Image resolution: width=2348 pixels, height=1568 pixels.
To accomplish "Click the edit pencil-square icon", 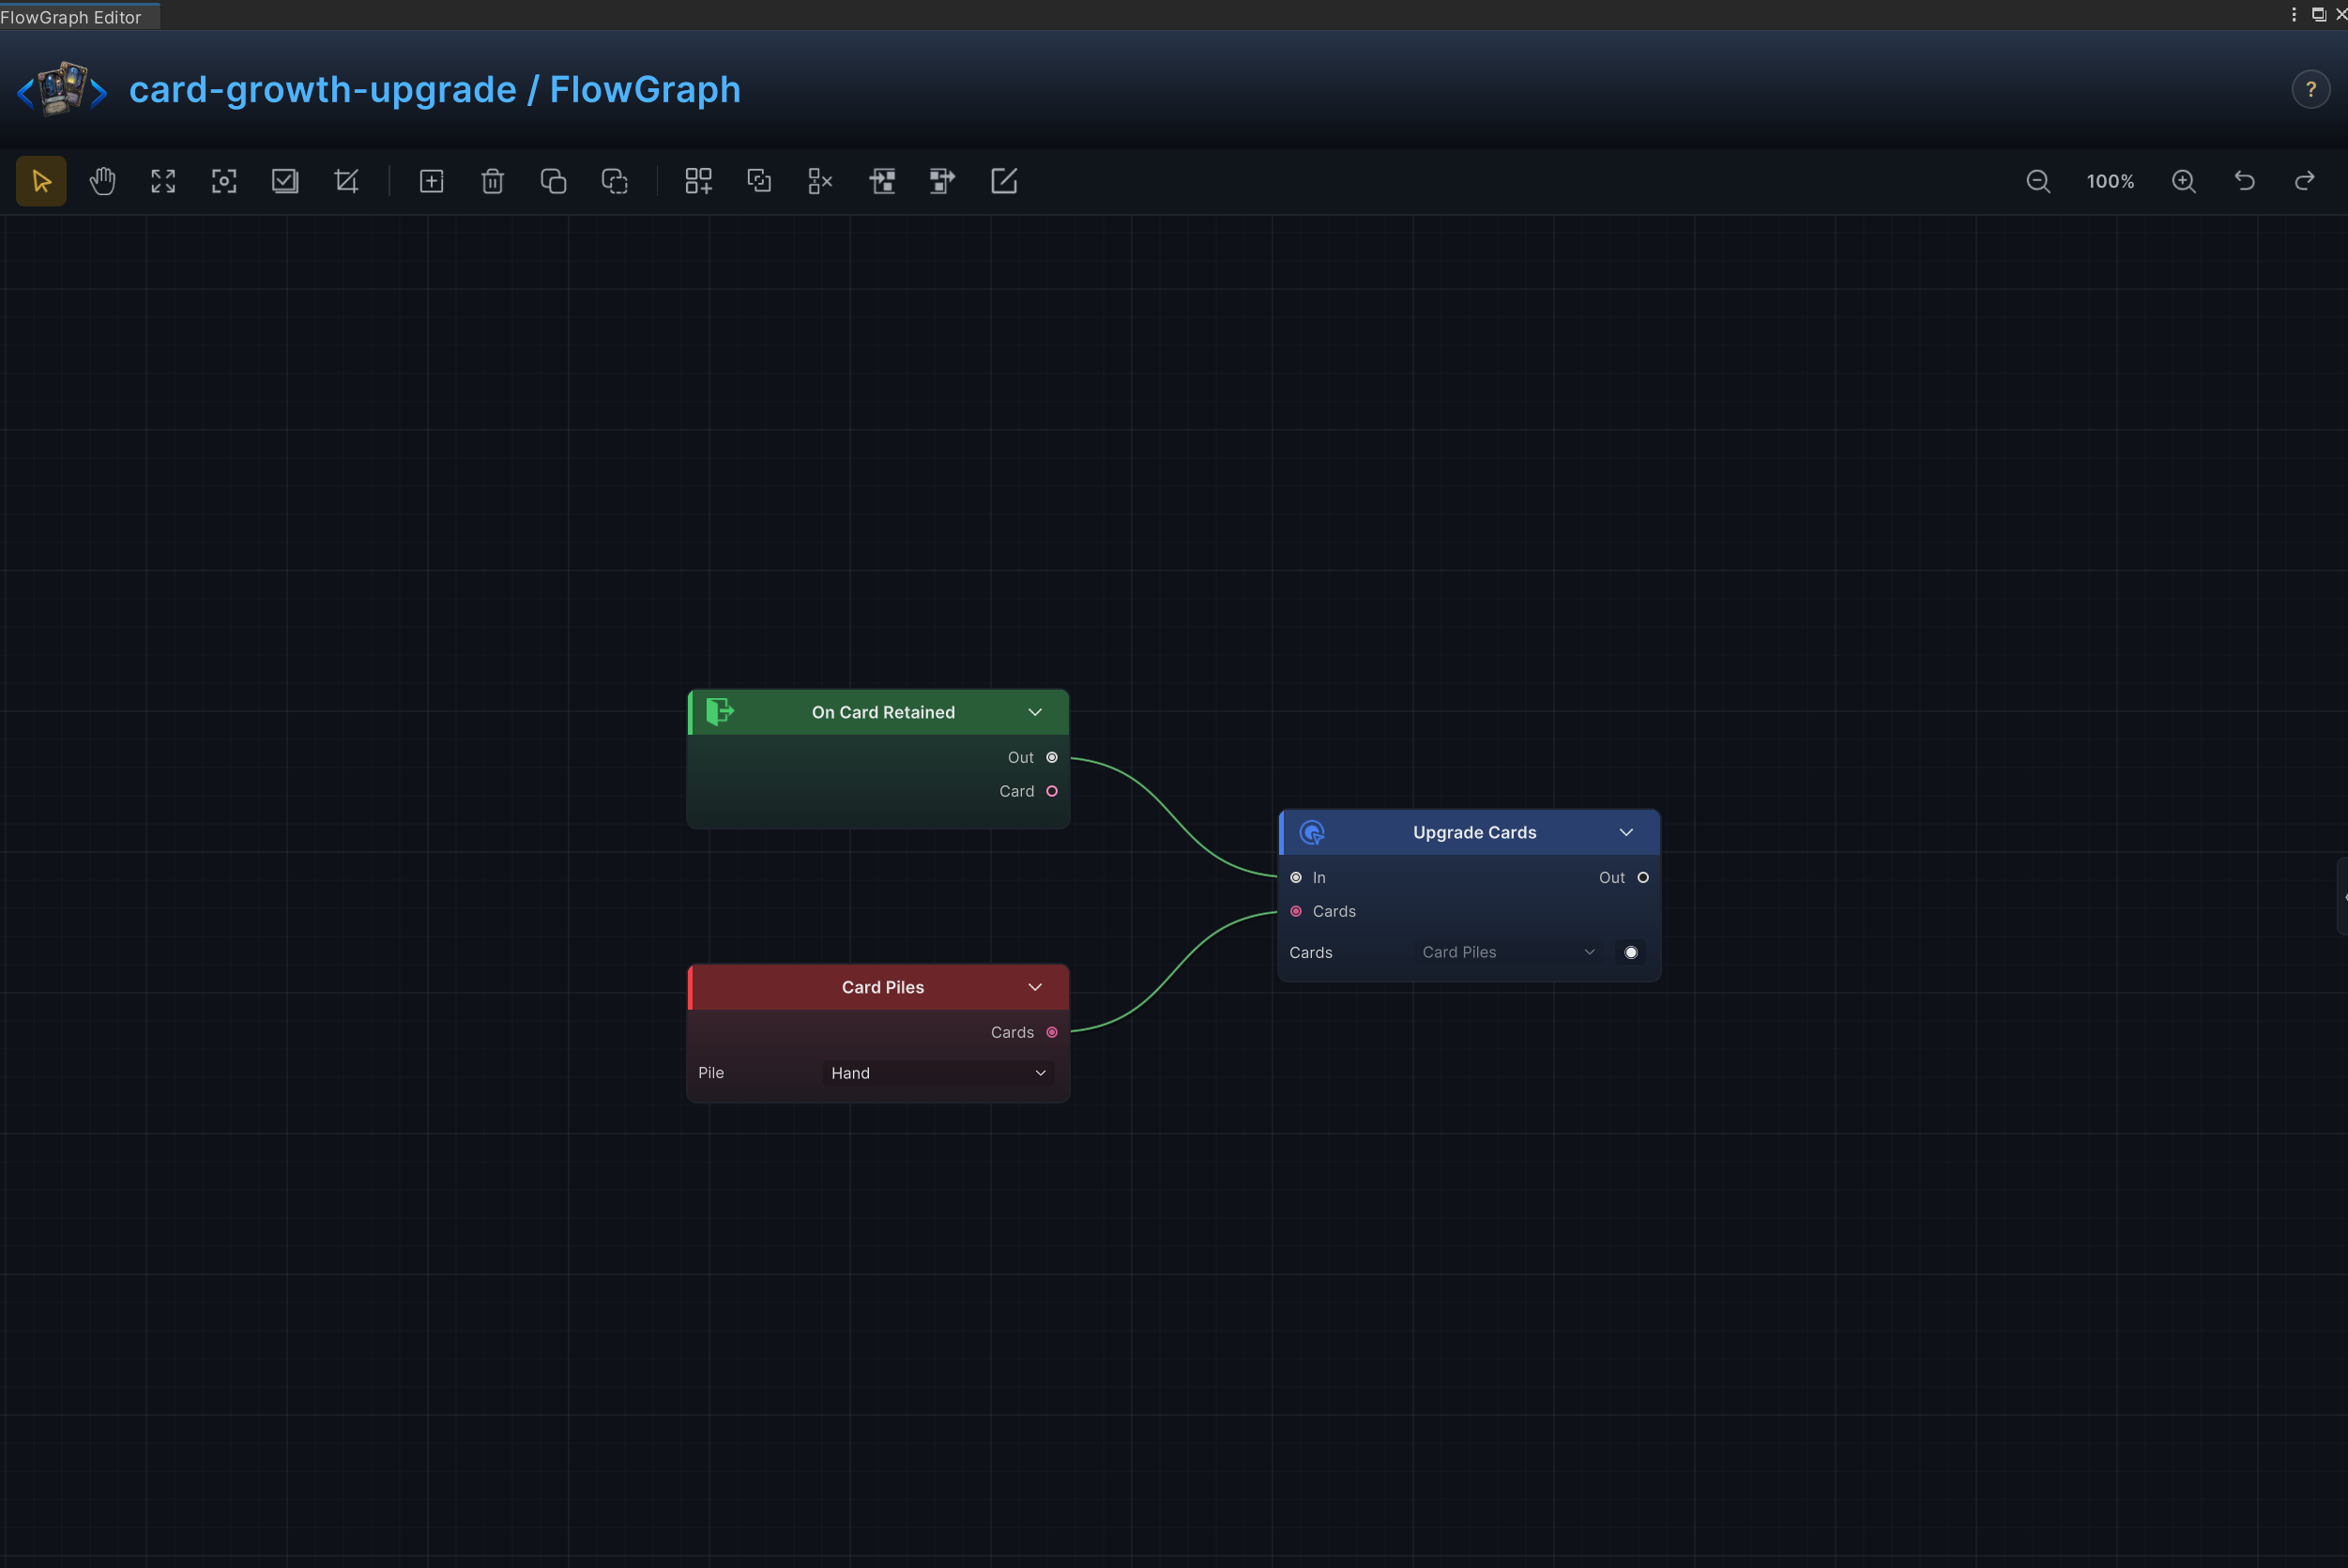I will pyautogui.click(x=1003, y=181).
